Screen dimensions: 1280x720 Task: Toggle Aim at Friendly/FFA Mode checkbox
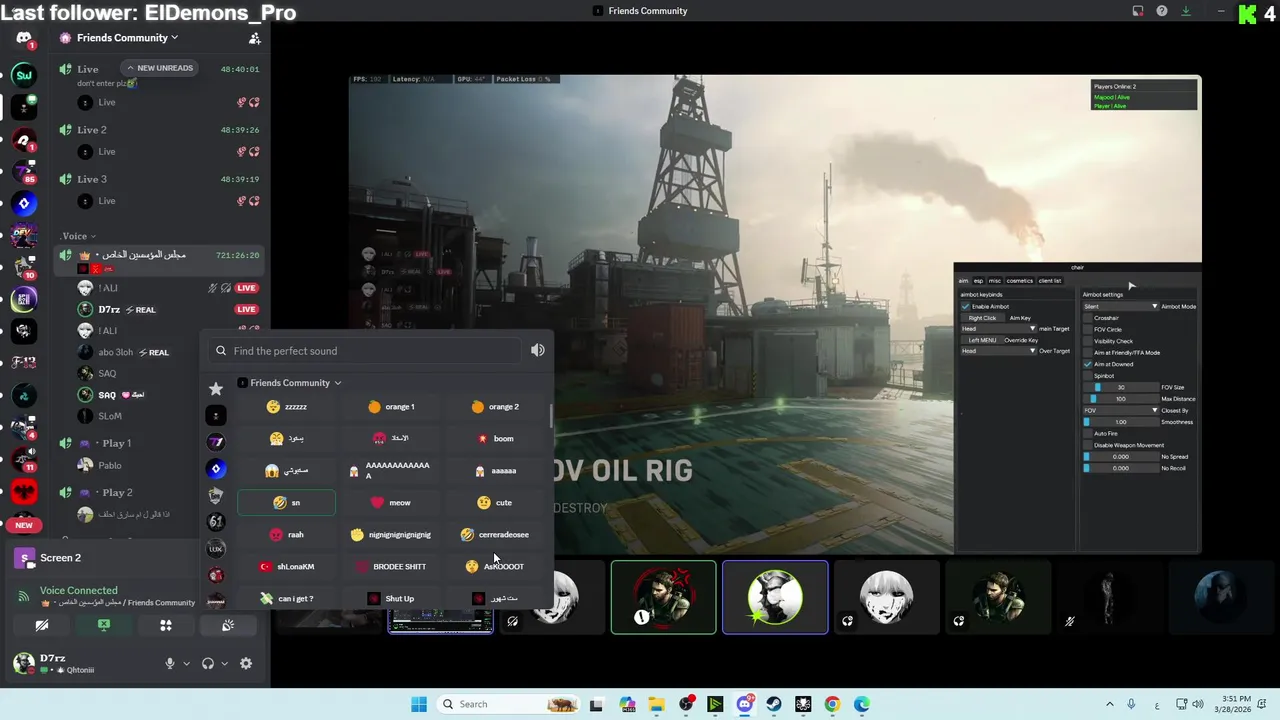pyautogui.click(x=1087, y=352)
